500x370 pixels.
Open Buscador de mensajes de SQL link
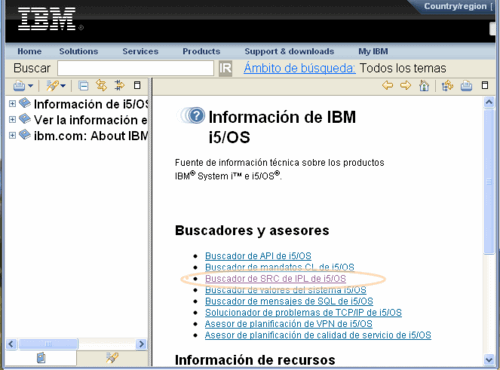(x=289, y=301)
